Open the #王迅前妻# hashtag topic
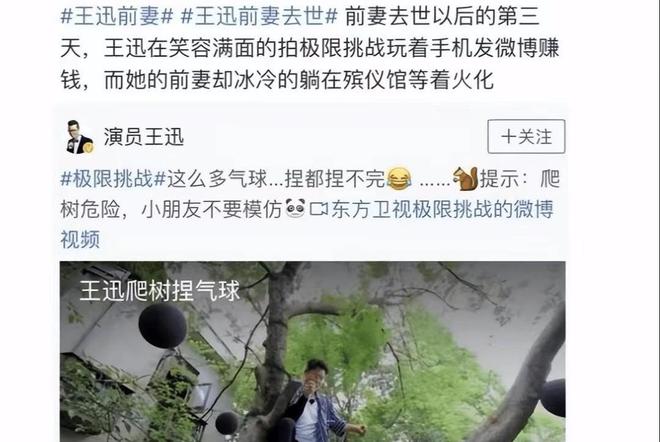This screenshot has height=442, width=660. 117,17
